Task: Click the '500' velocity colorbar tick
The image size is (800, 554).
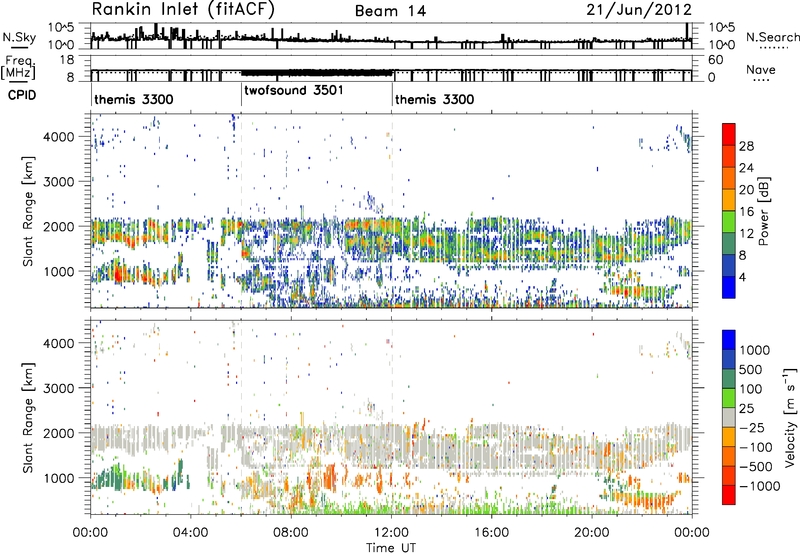Action: point(751,369)
